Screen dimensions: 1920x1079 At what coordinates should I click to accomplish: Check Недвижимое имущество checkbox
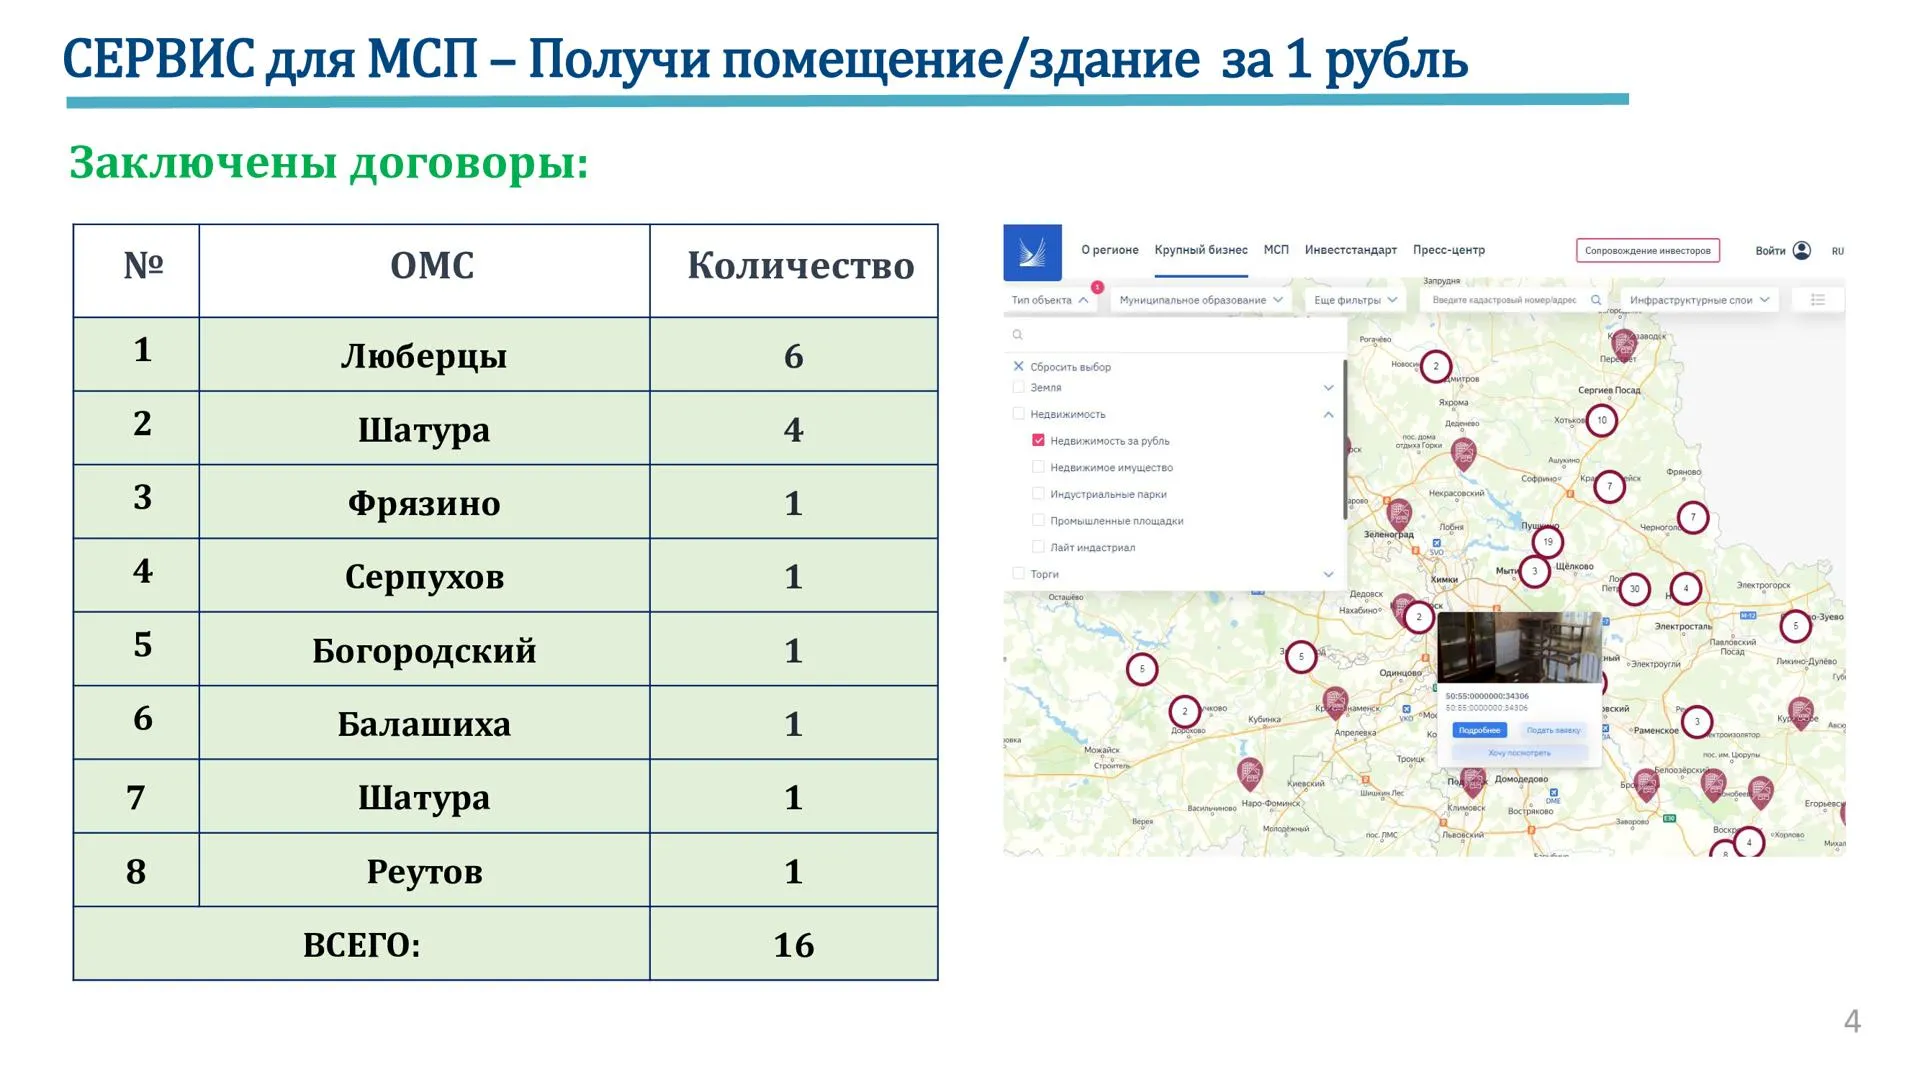(x=1038, y=467)
